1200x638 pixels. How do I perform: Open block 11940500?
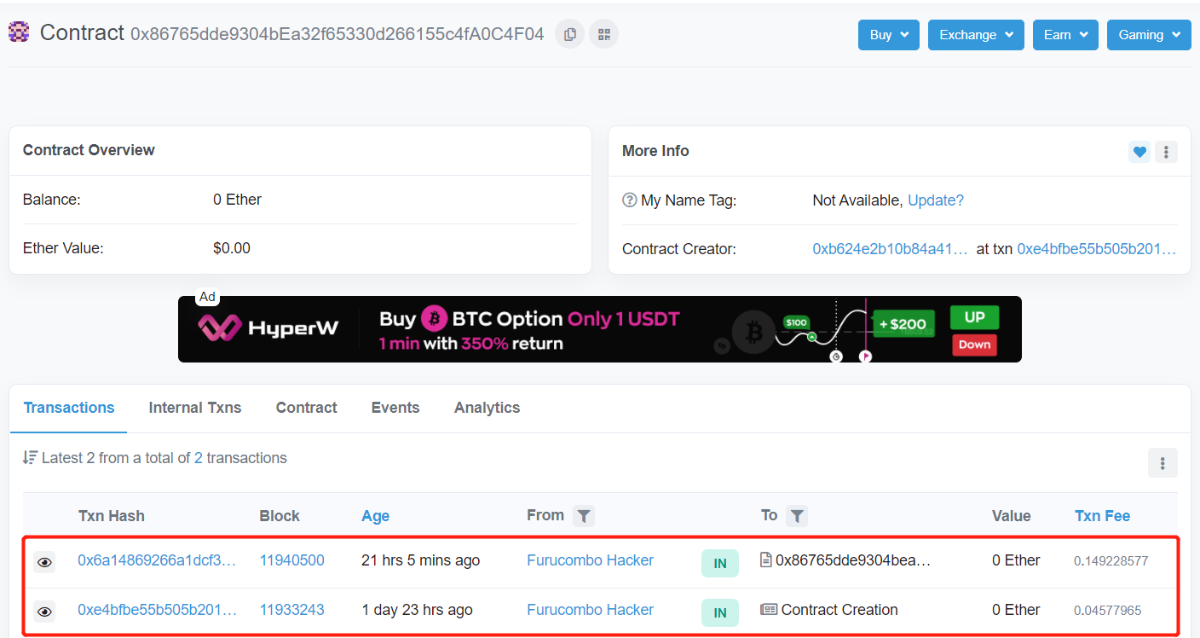[x=292, y=560]
